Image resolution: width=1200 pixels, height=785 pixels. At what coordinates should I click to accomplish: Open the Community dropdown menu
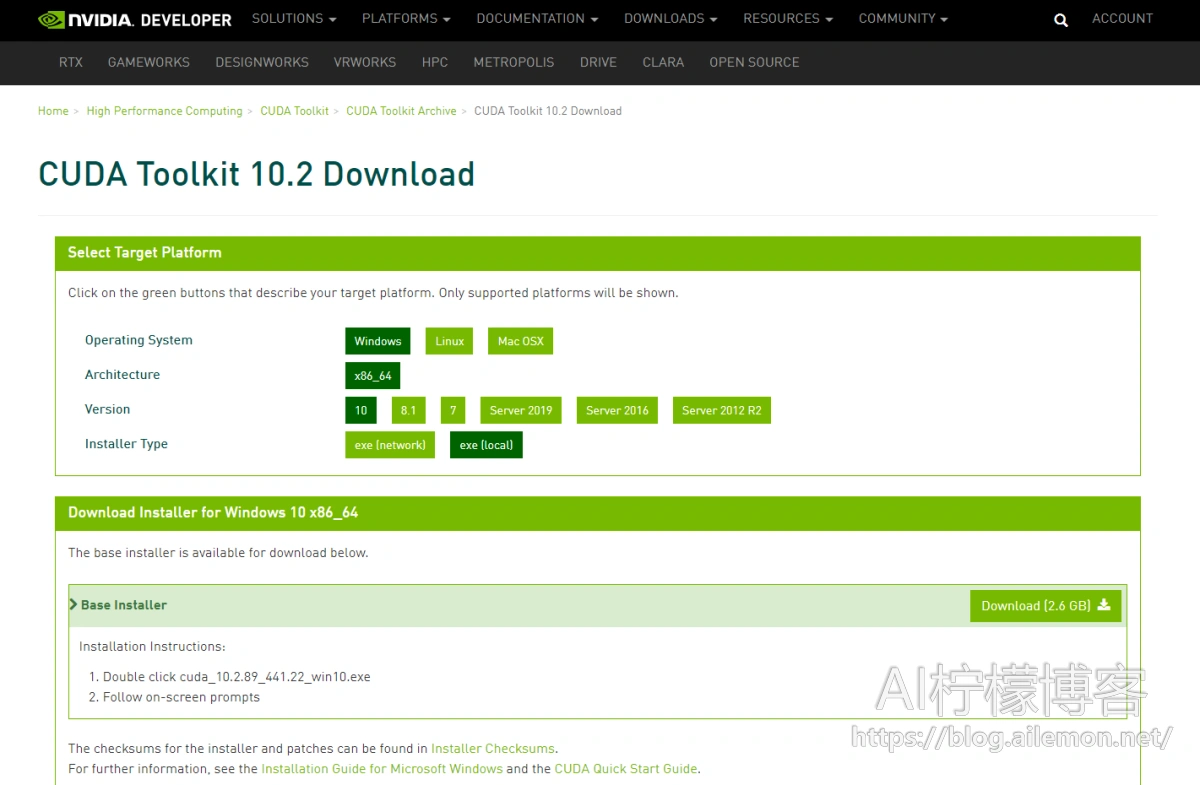pyautogui.click(x=903, y=19)
